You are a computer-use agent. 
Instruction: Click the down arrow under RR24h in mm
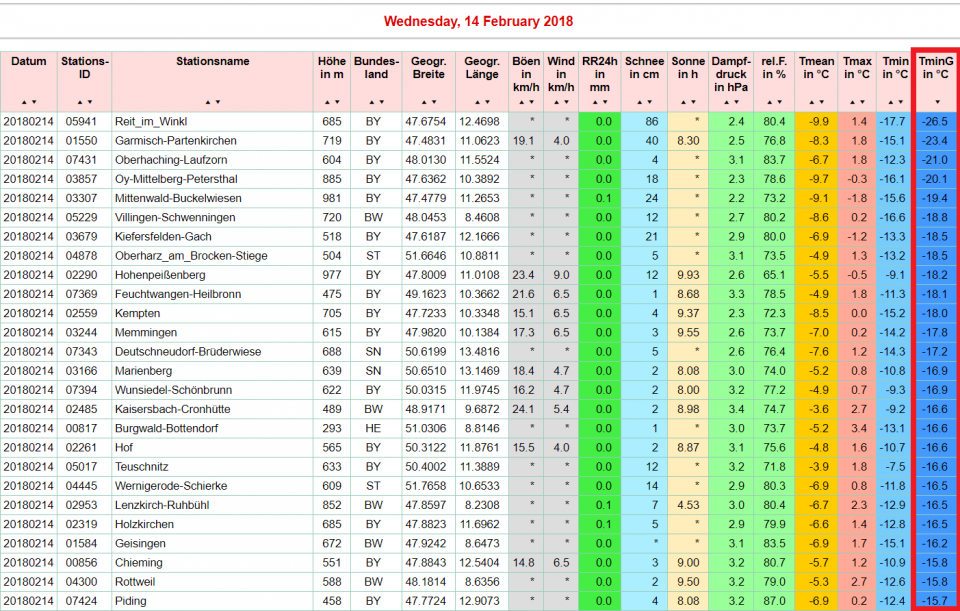(x=607, y=103)
